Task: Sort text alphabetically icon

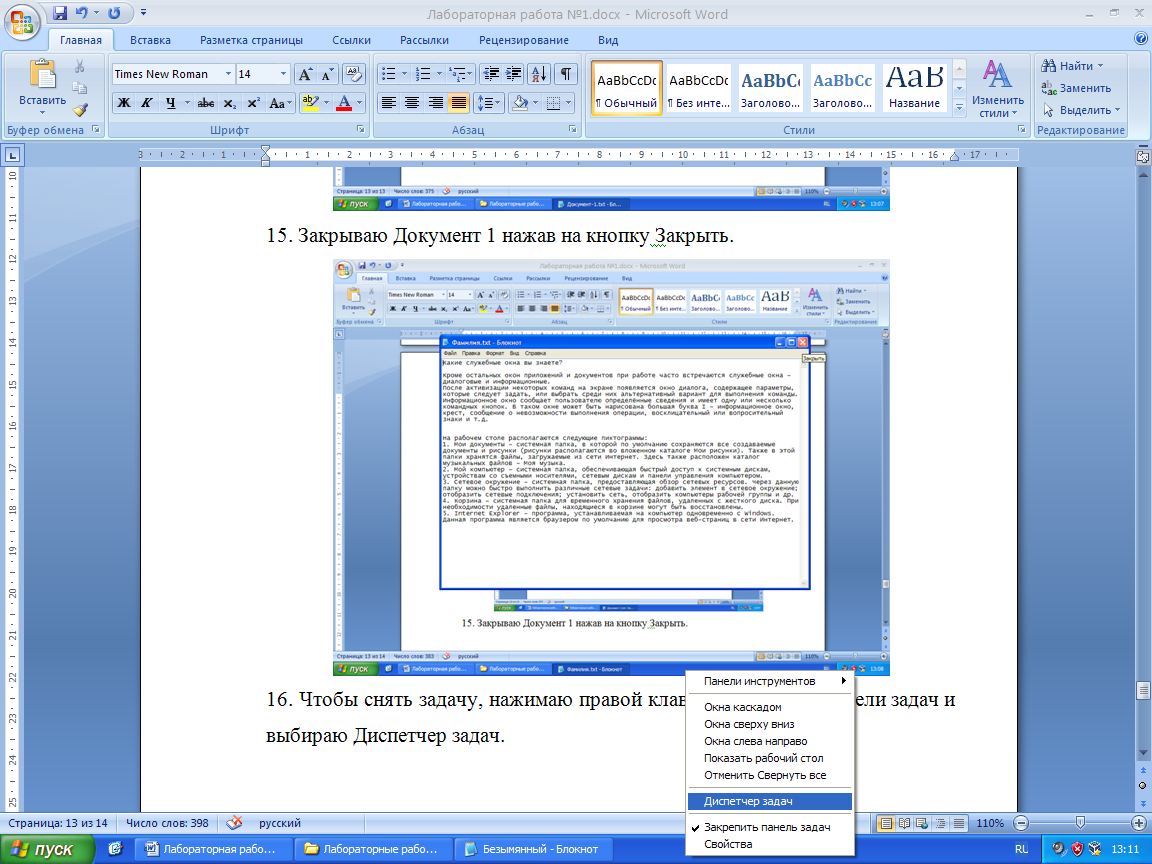Action: coord(539,73)
